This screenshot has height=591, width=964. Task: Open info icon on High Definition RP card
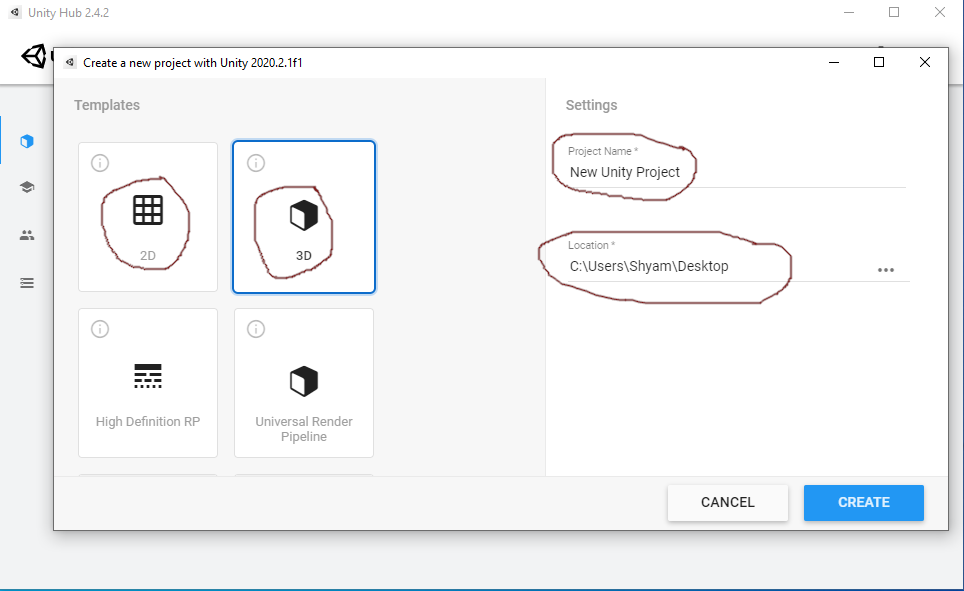[100, 329]
